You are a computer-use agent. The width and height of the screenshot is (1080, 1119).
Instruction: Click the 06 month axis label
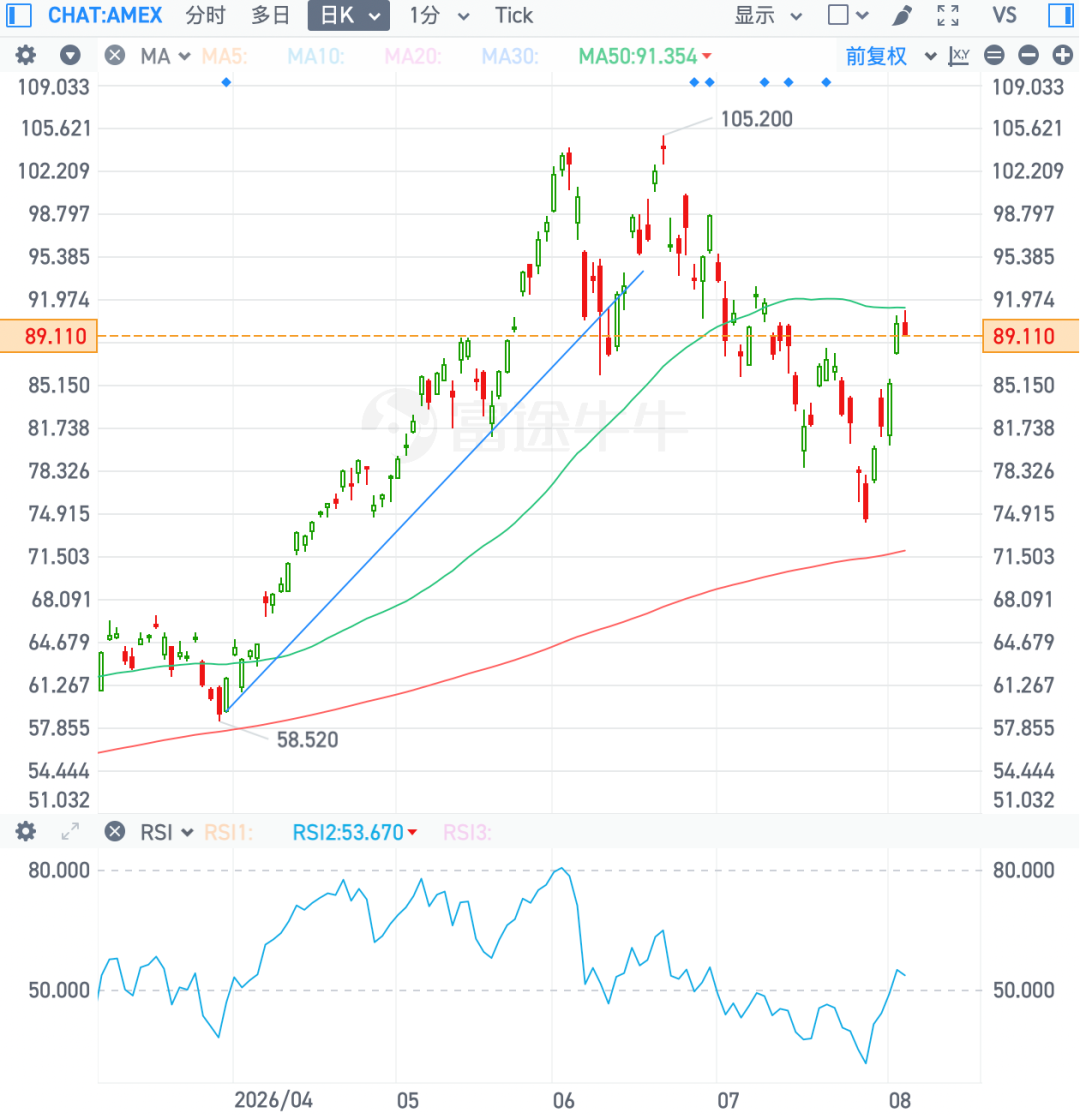(x=563, y=1100)
